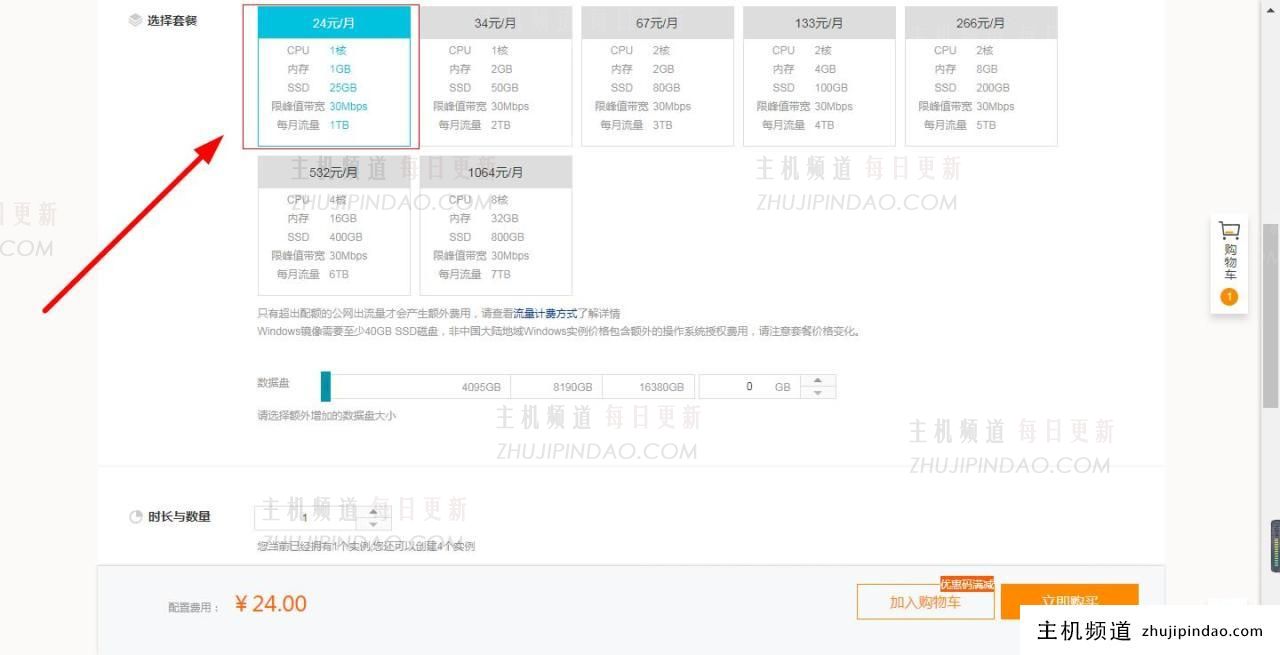This screenshot has width=1280, height=655.
Task: Click the orange 立即购买 button
Action: 1069,601
